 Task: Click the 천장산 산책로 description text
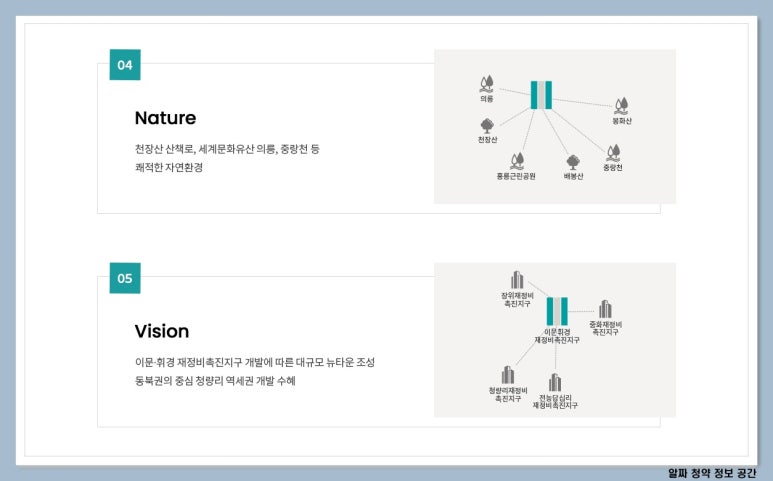click(227, 149)
